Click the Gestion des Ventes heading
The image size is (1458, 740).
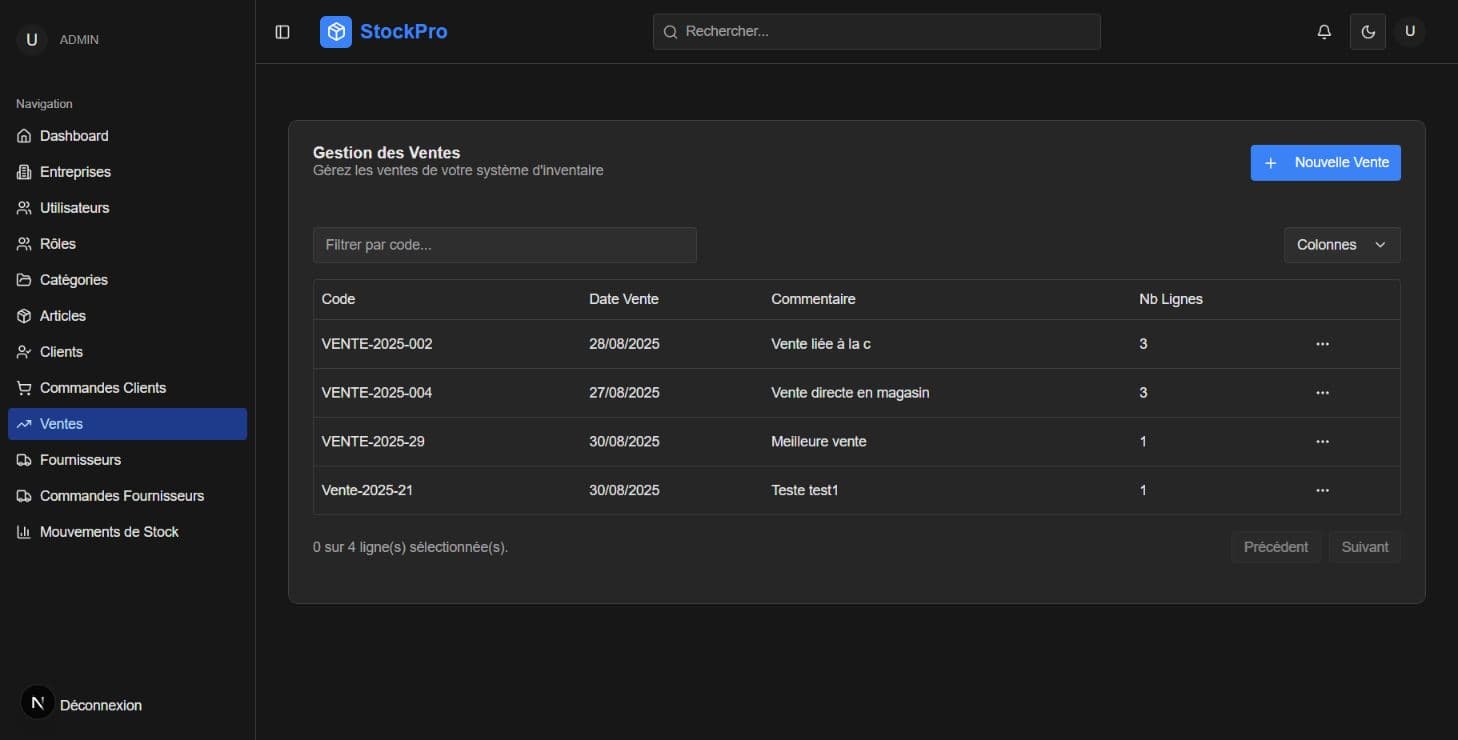point(387,153)
